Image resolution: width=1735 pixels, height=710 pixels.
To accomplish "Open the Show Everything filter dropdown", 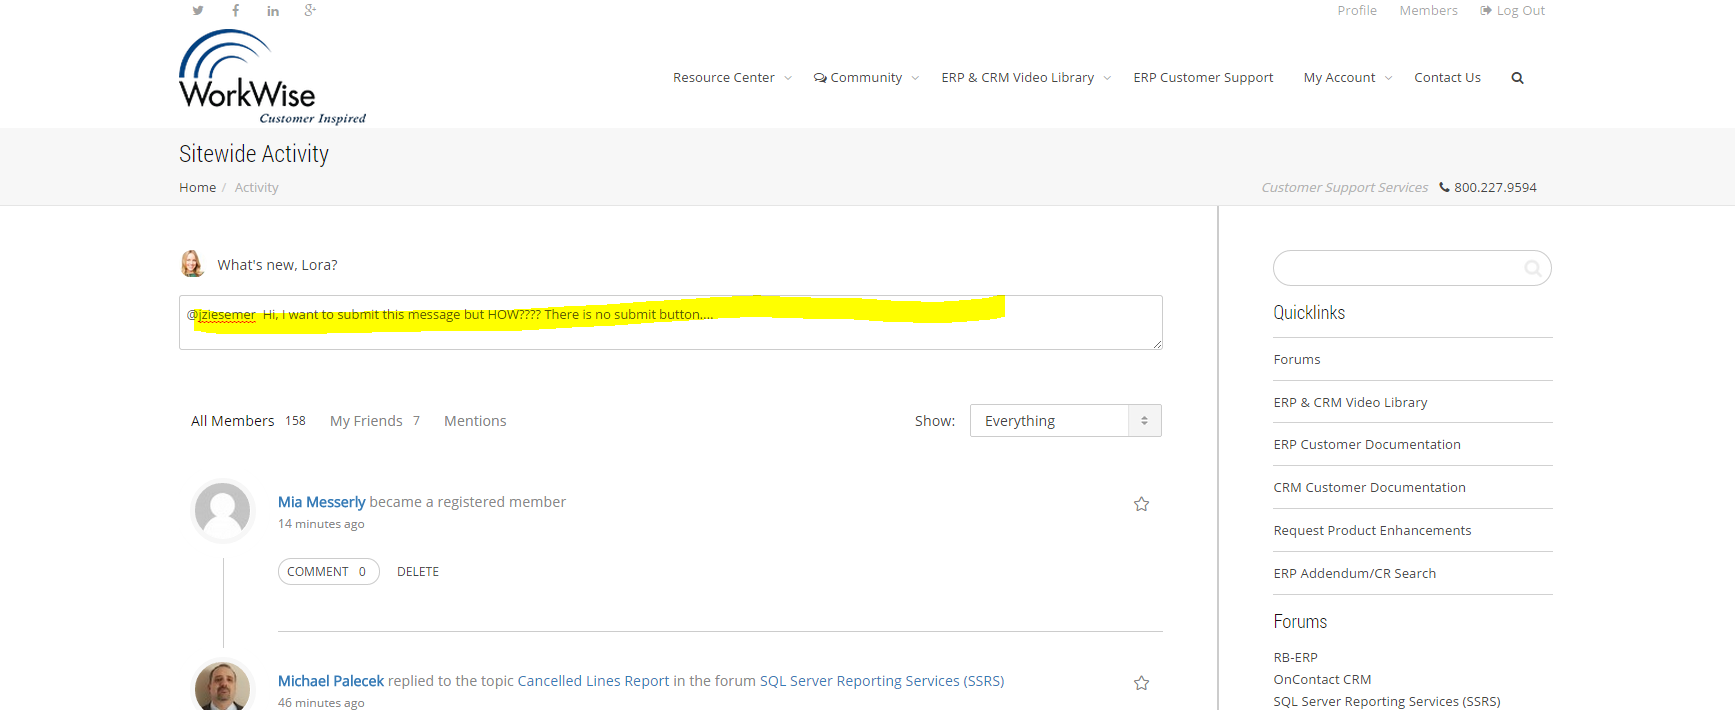I will 1064,421.
